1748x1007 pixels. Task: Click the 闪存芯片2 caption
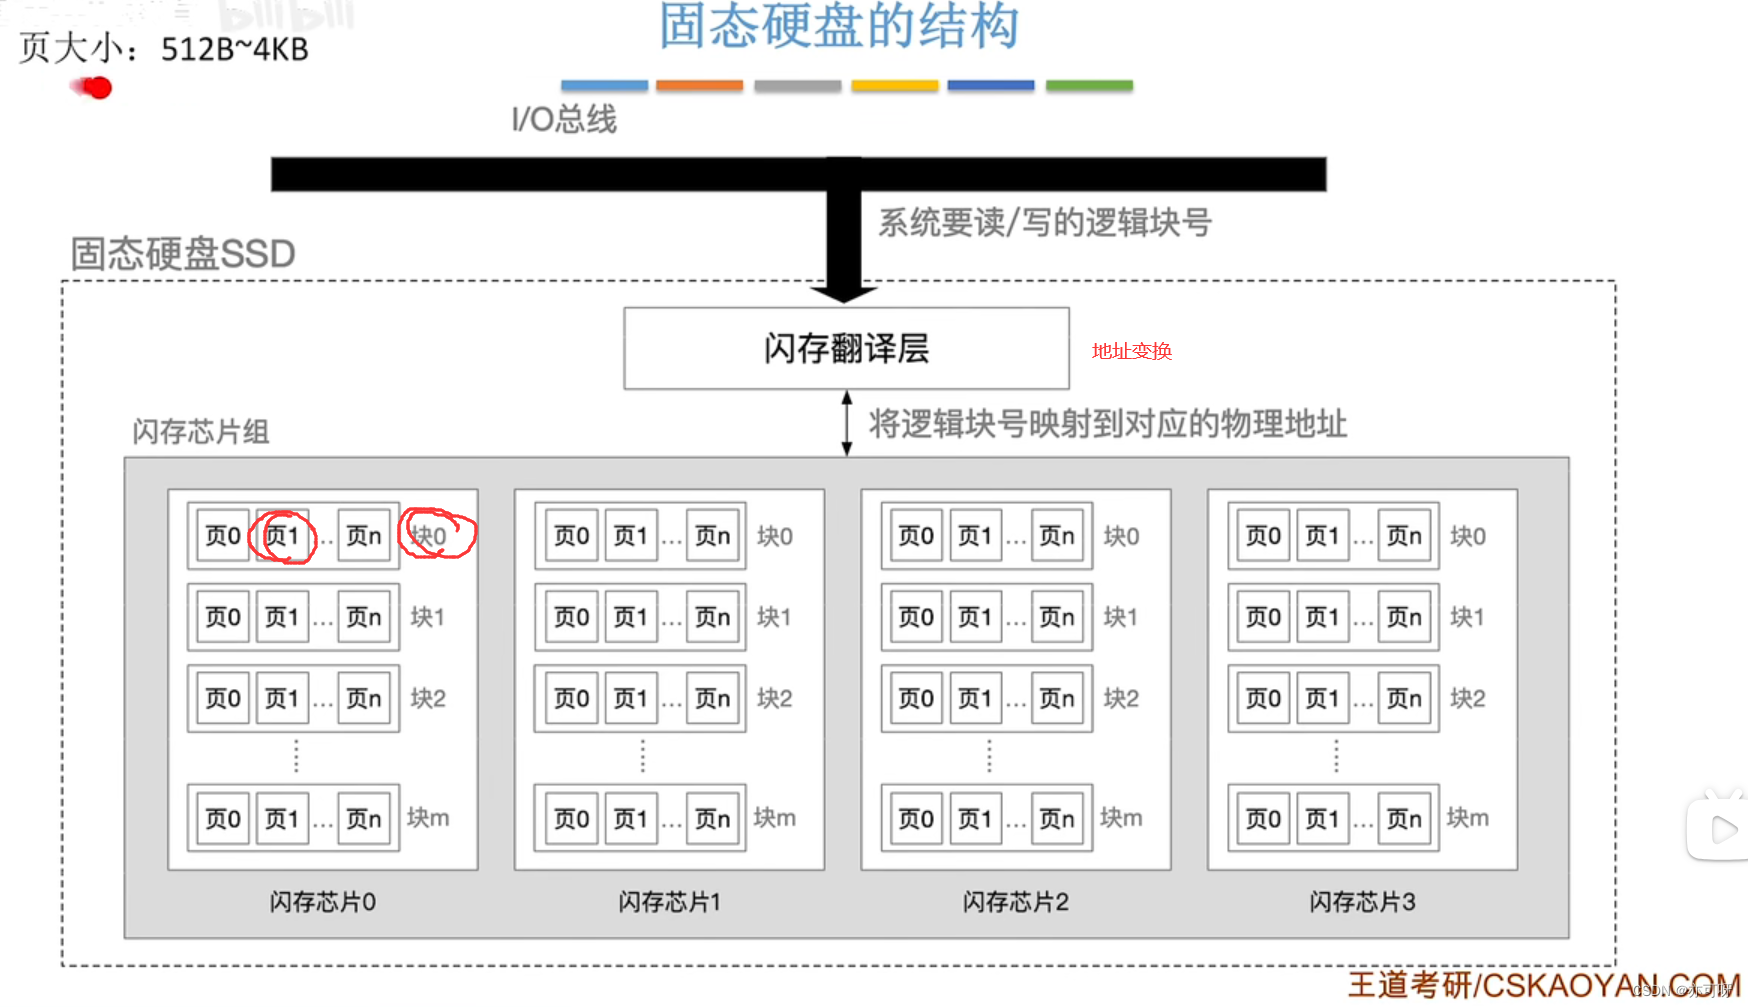click(1016, 902)
